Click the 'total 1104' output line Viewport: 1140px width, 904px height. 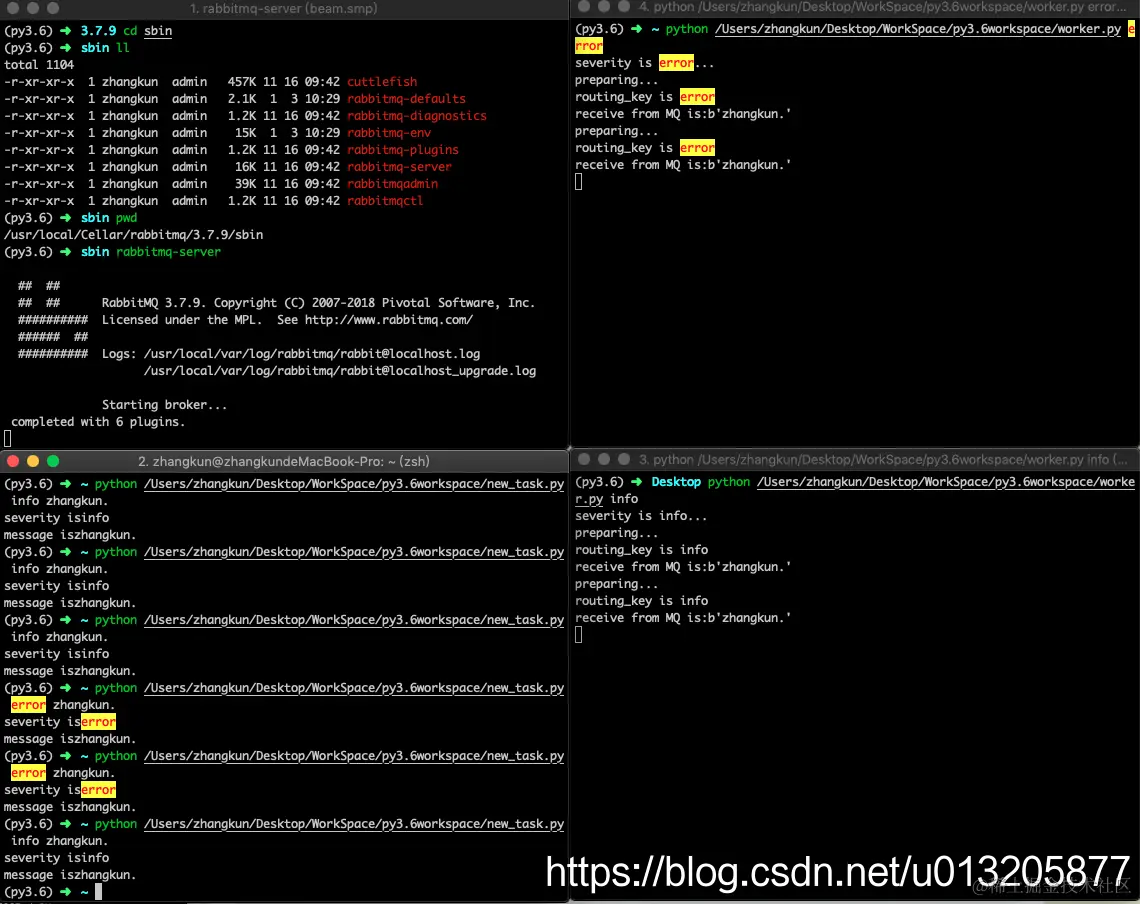[x=39, y=65]
